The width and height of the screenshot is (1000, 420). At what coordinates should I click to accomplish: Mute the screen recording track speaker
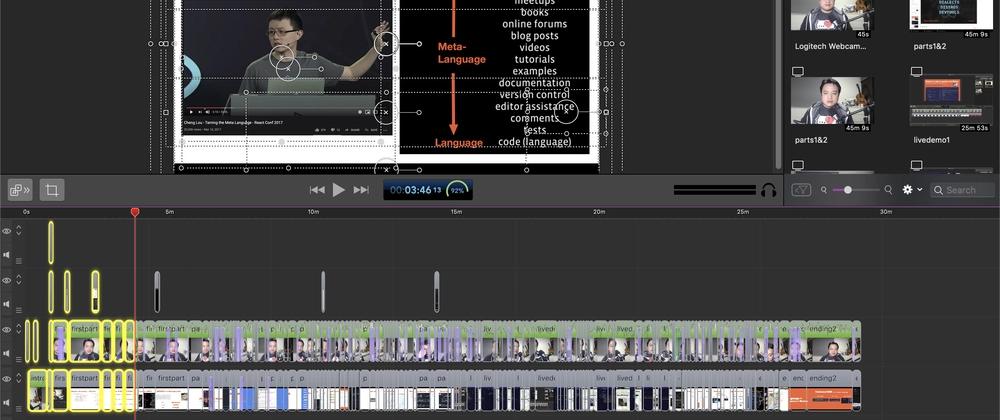pos(6,402)
